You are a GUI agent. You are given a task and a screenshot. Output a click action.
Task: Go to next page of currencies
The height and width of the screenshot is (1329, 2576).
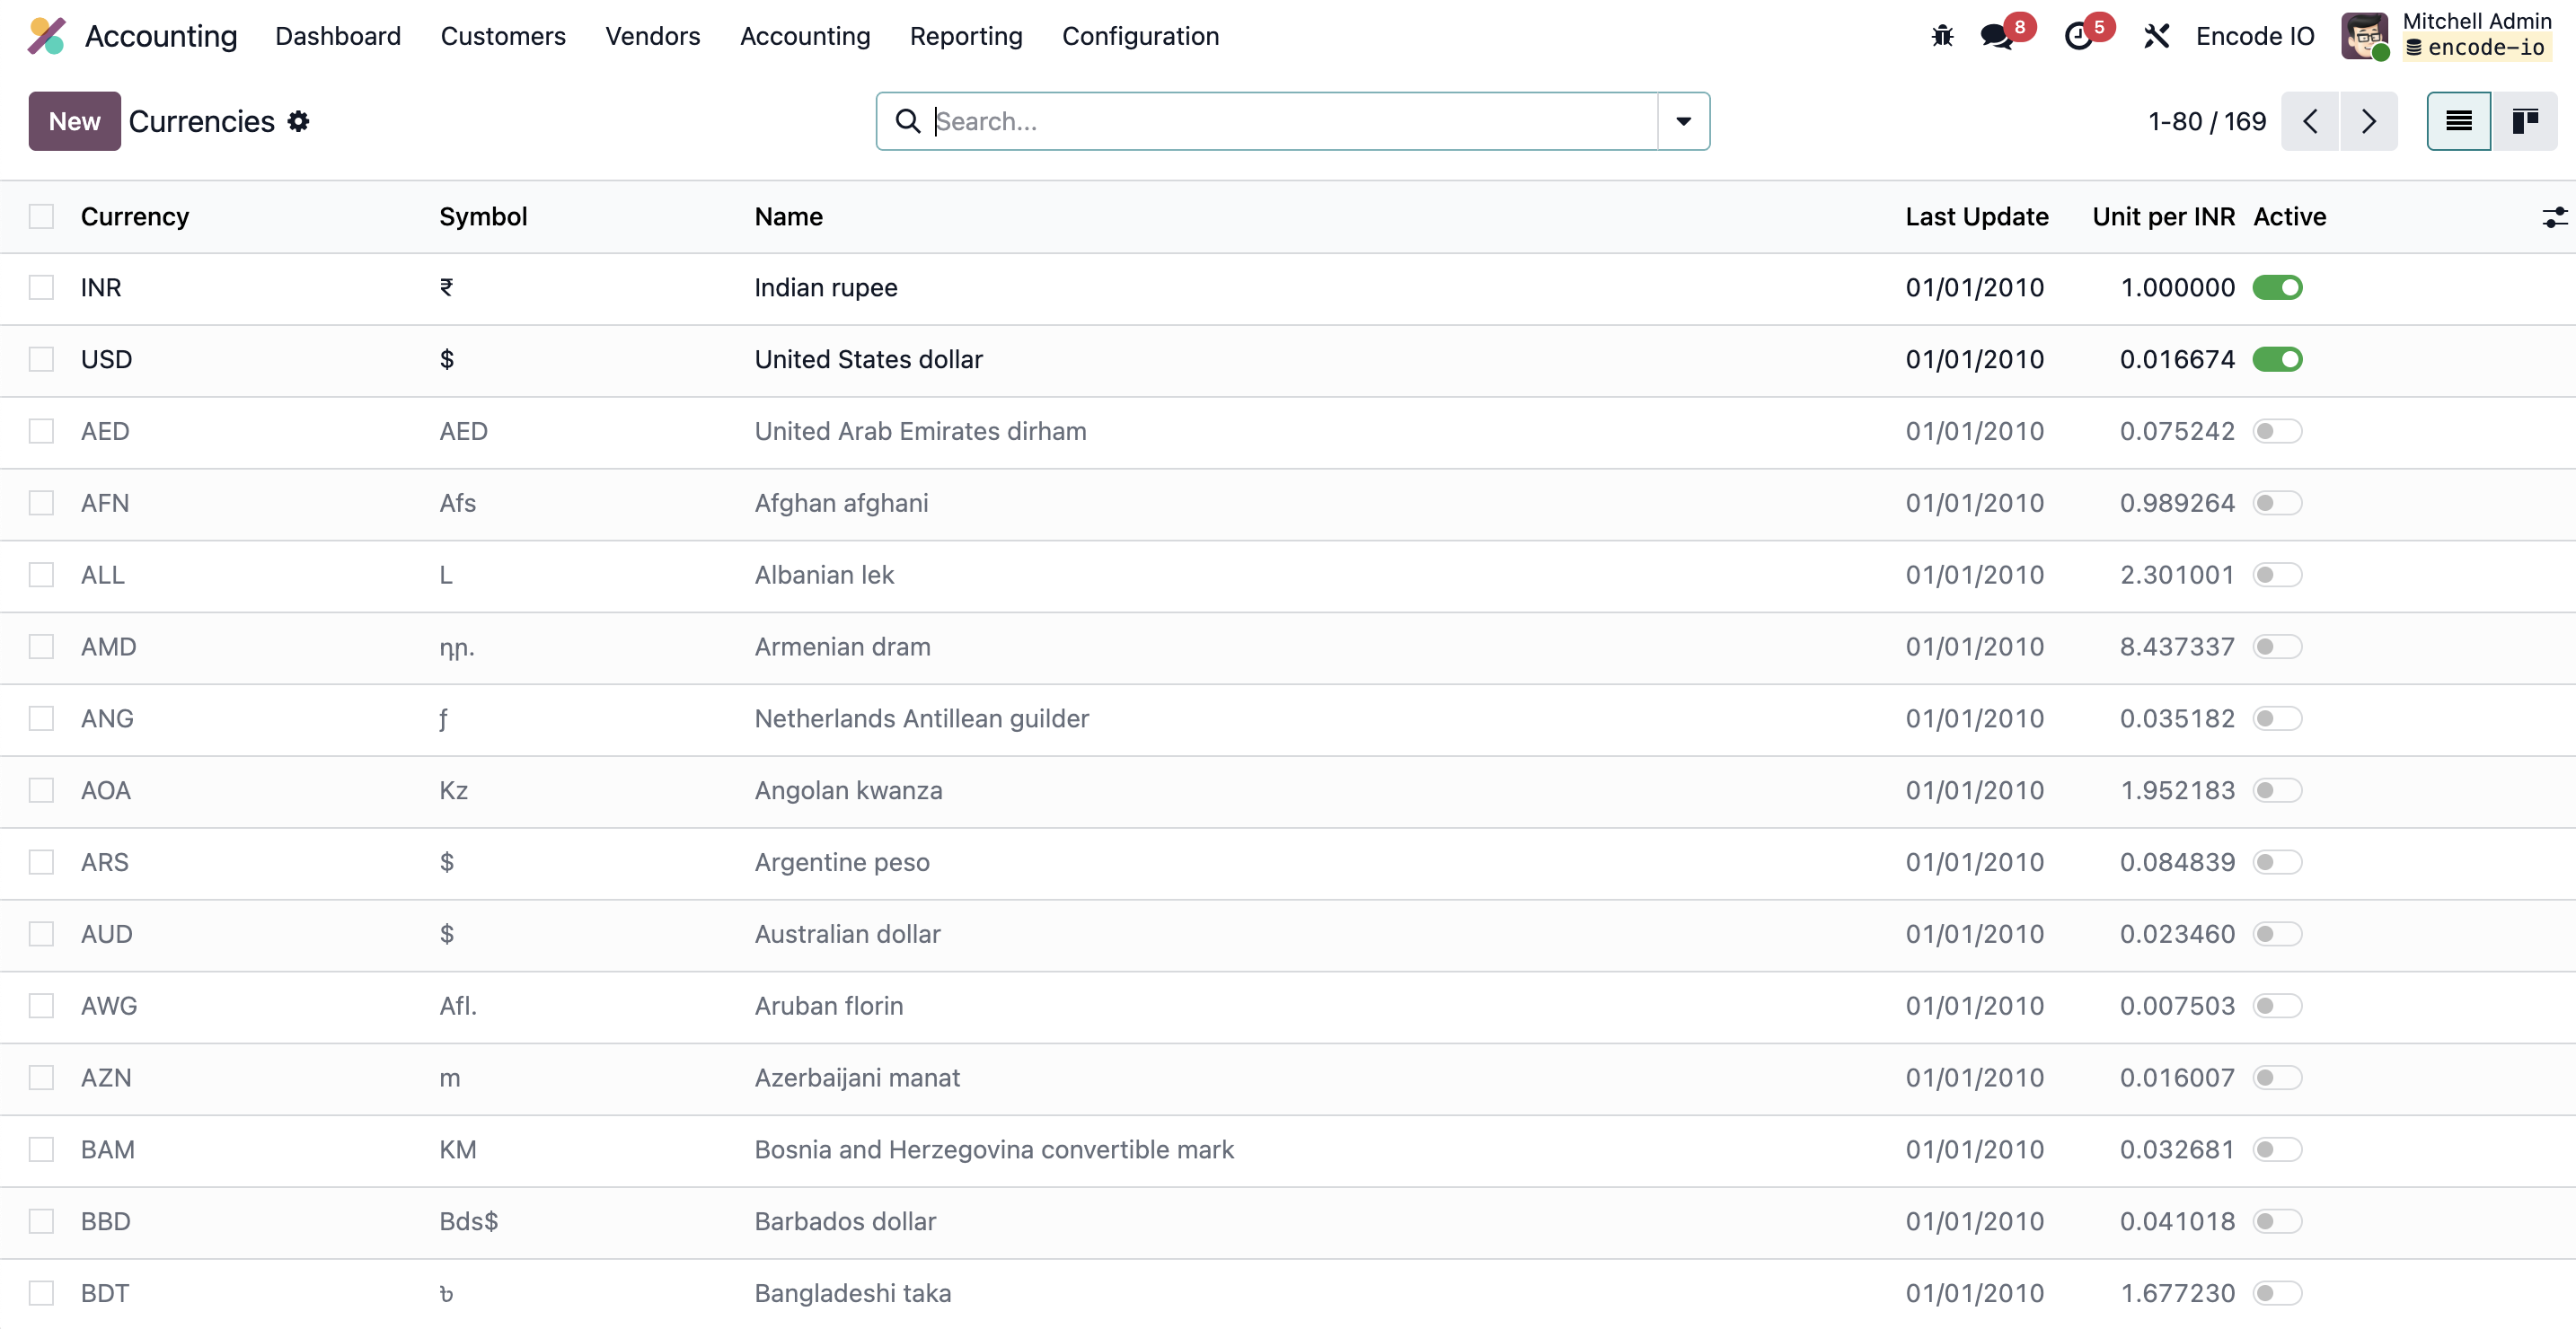(2368, 121)
